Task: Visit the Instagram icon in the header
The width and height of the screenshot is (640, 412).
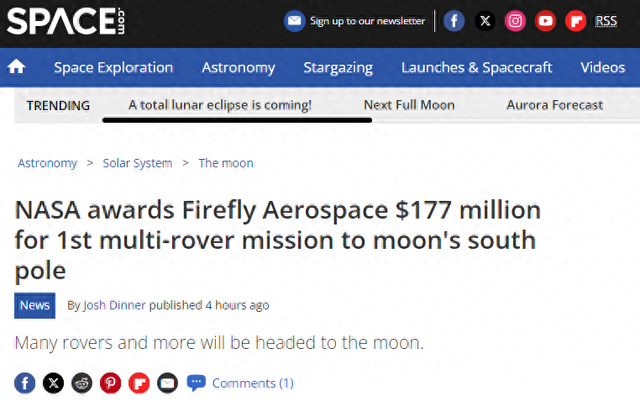Action: [x=515, y=21]
